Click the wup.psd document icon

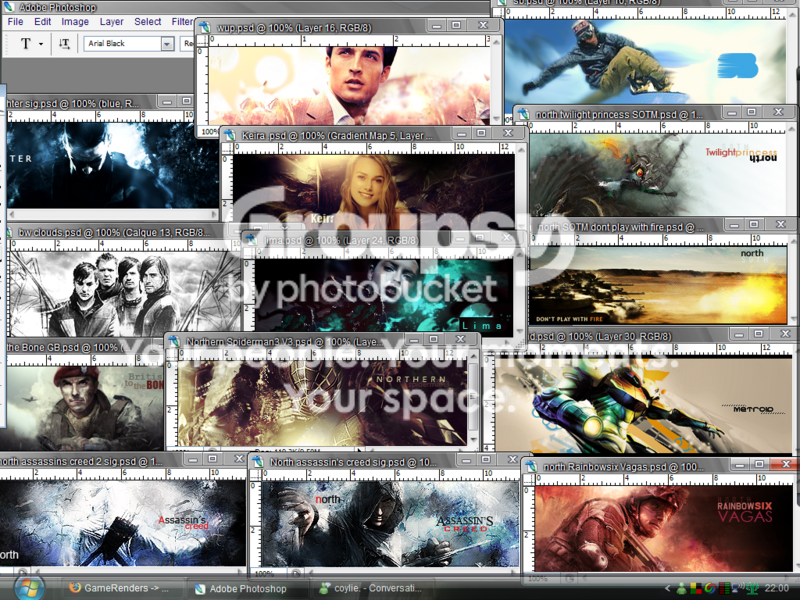pos(205,27)
